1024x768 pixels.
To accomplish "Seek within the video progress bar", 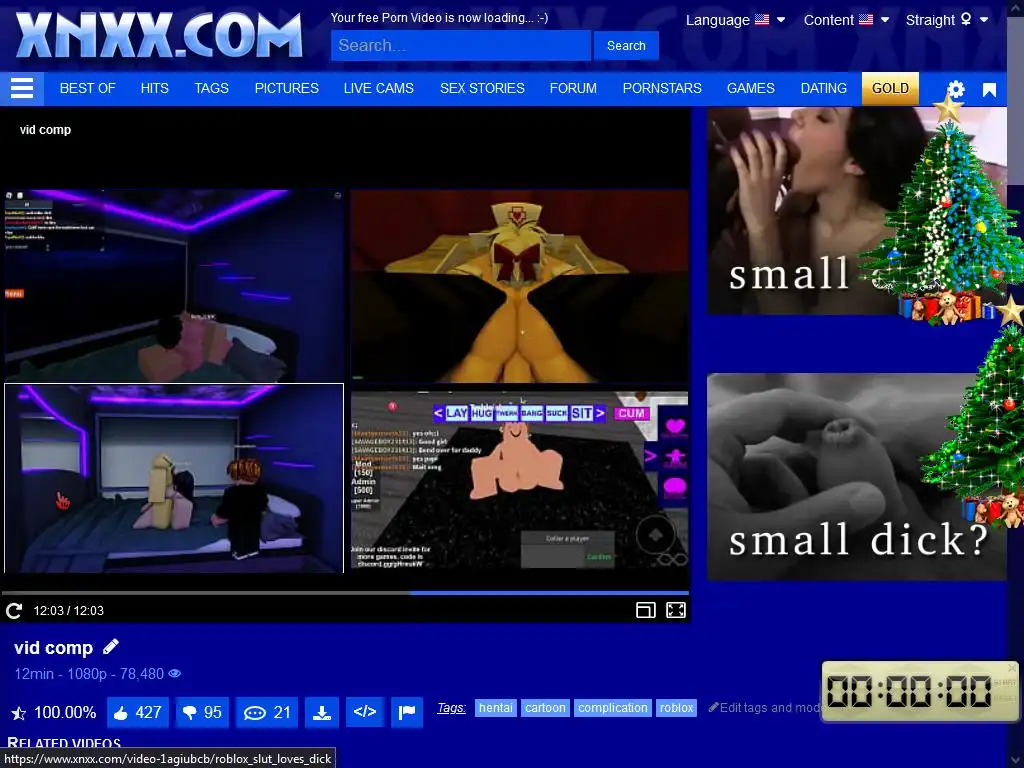I will point(345,593).
